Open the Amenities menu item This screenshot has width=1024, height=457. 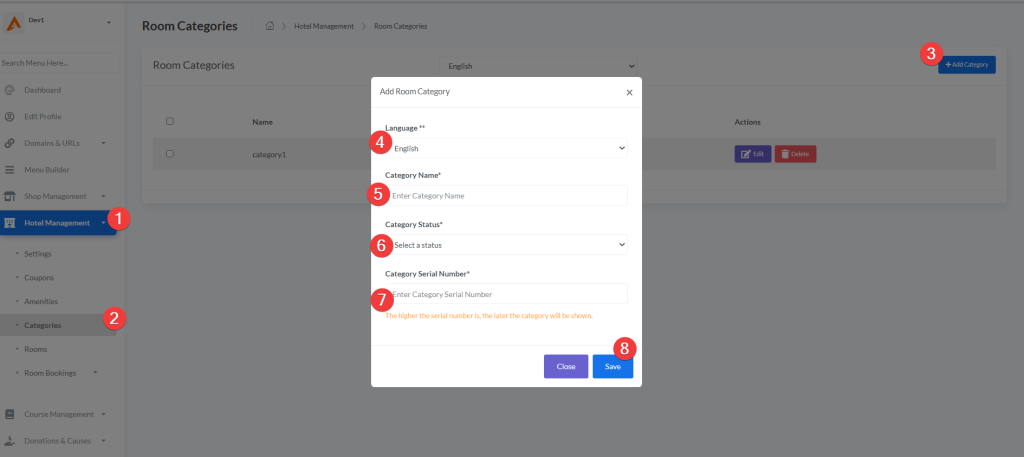coord(40,301)
